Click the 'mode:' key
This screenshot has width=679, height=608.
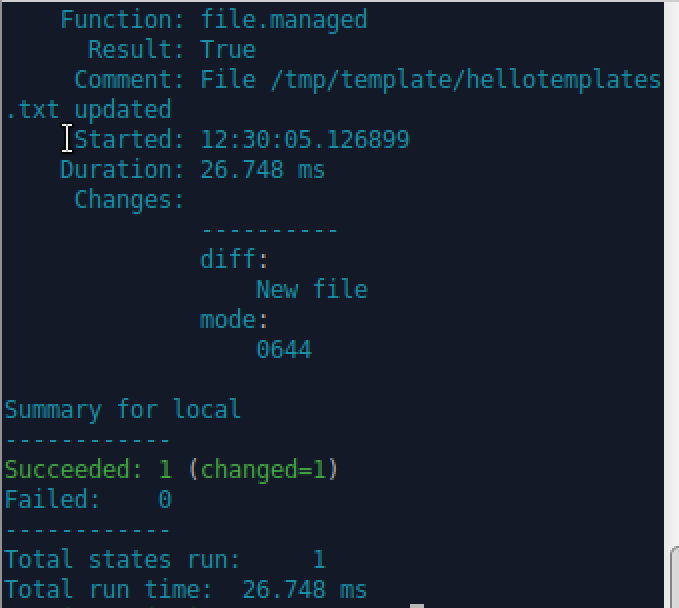pyautogui.click(x=234, y=320)
